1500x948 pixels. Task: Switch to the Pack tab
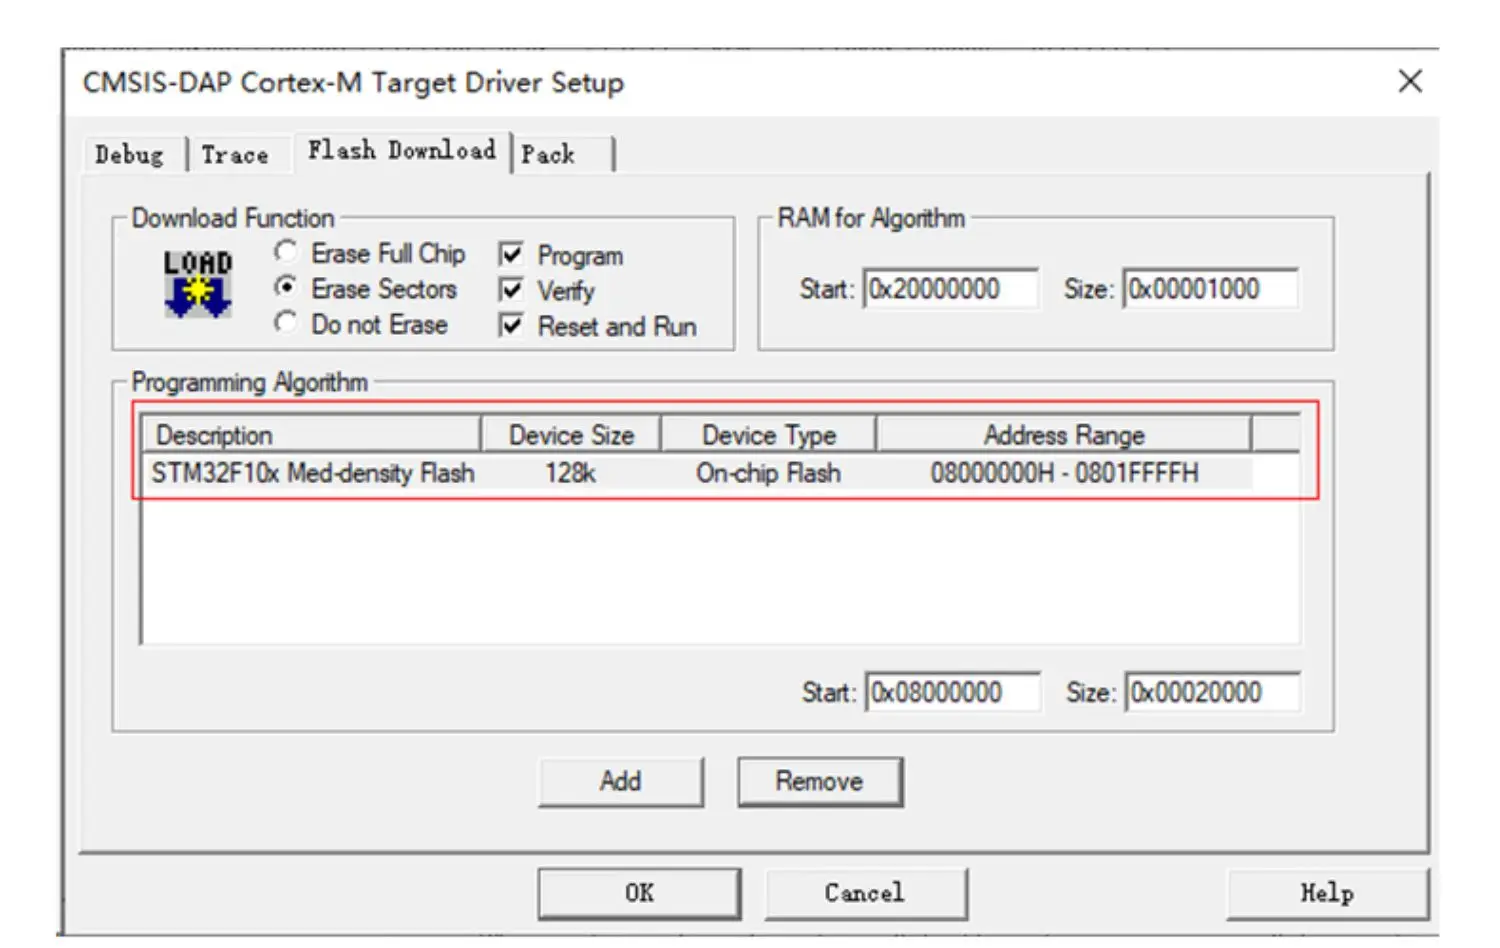(551, 153)
